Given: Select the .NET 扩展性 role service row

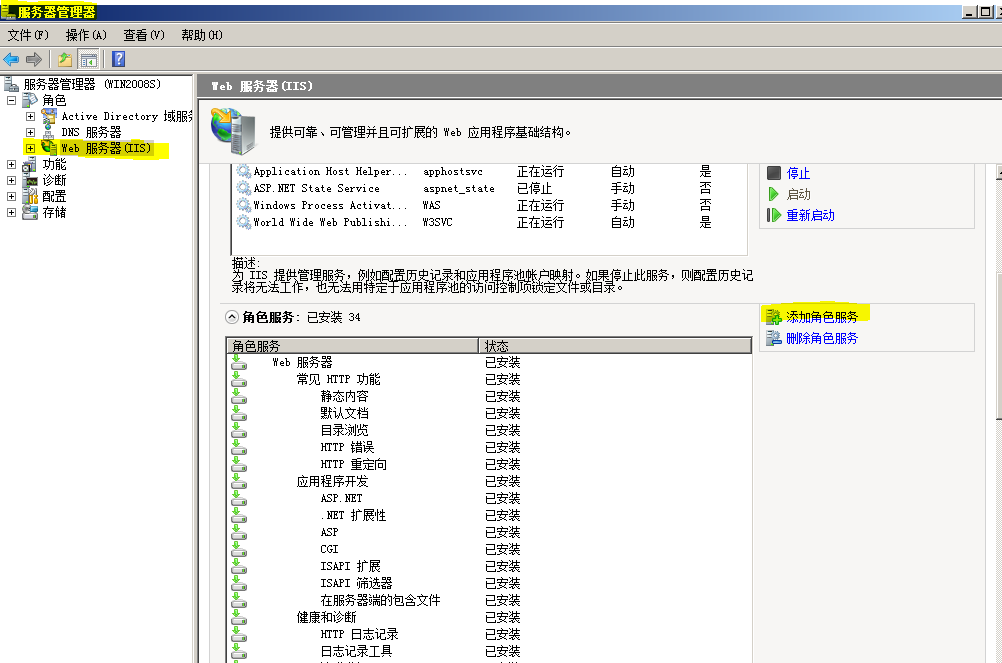Looking at the screenshot, I should (x=489, y=515).
